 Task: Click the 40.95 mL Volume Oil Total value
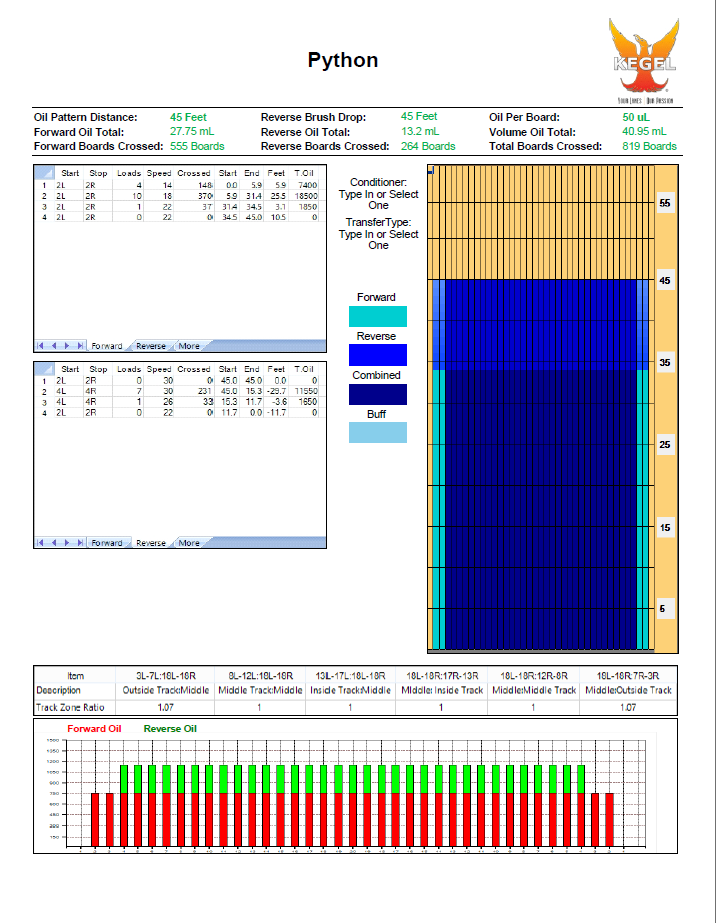(x=644, y=131)
